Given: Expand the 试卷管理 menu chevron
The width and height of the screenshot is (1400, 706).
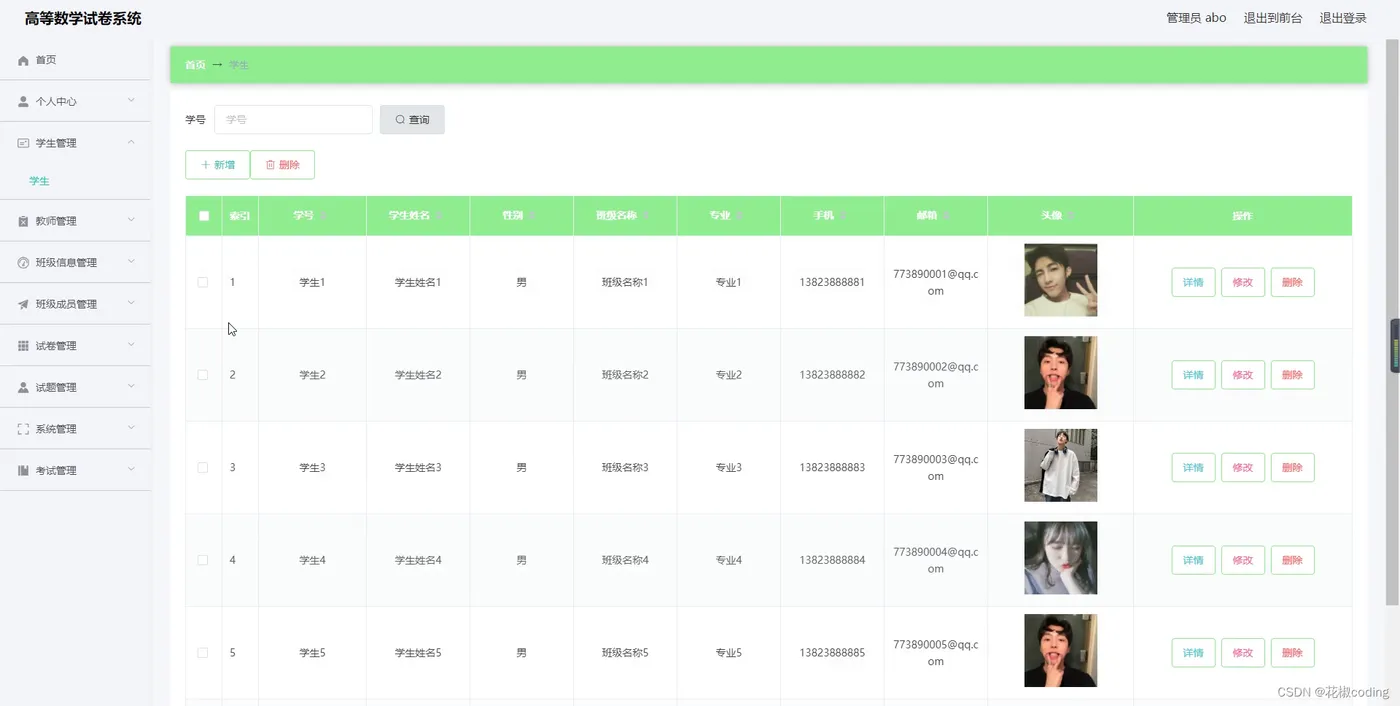Looking at the screenshot, I should pos(131,345).
